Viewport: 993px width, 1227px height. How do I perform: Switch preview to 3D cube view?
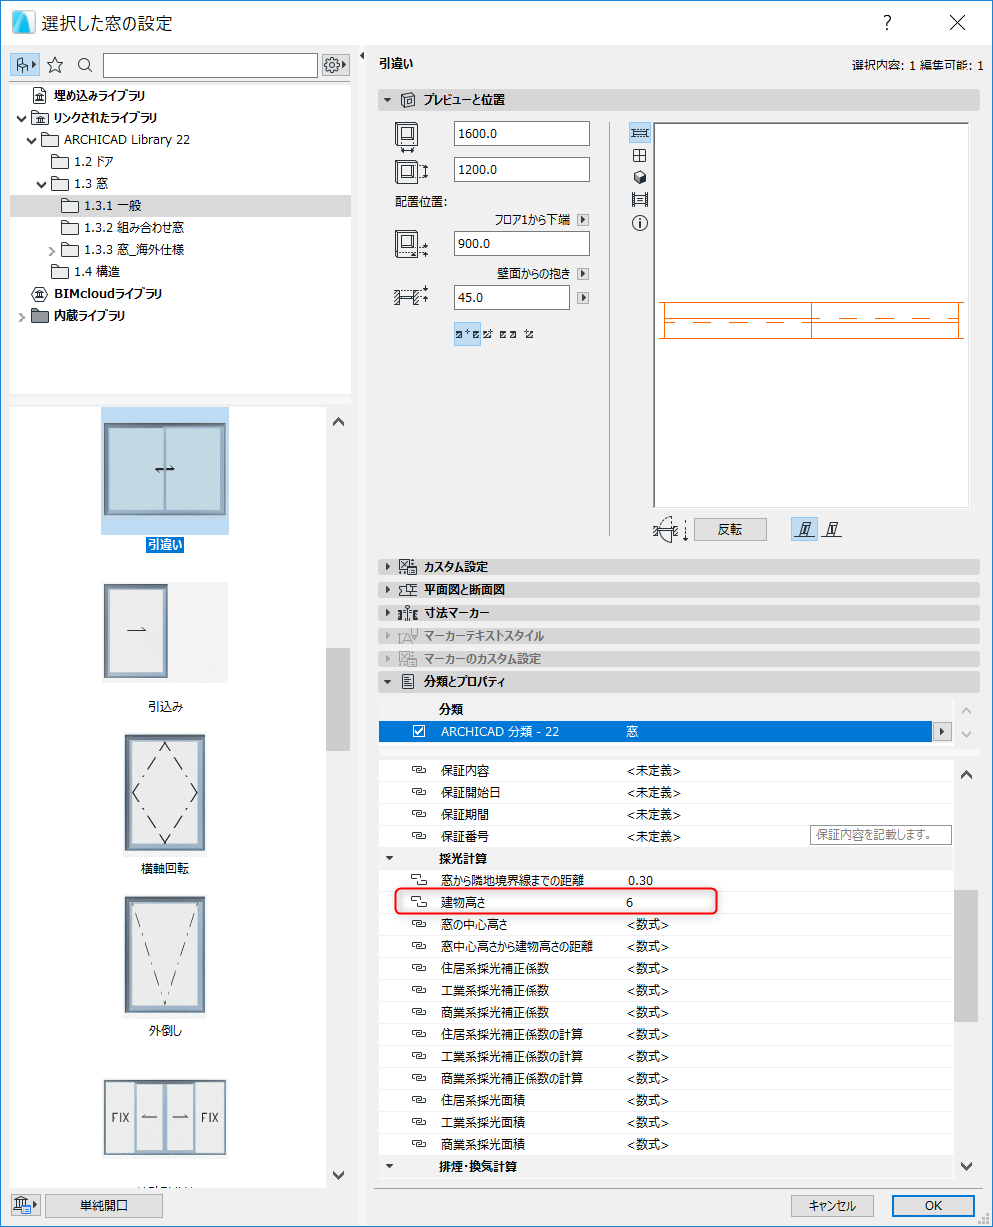(640, 177)
